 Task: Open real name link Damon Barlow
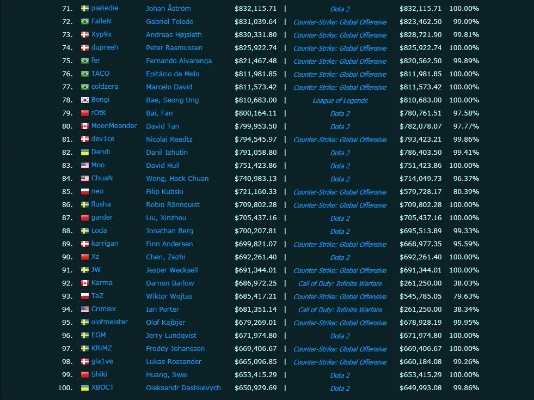click(x=170, y=283)
